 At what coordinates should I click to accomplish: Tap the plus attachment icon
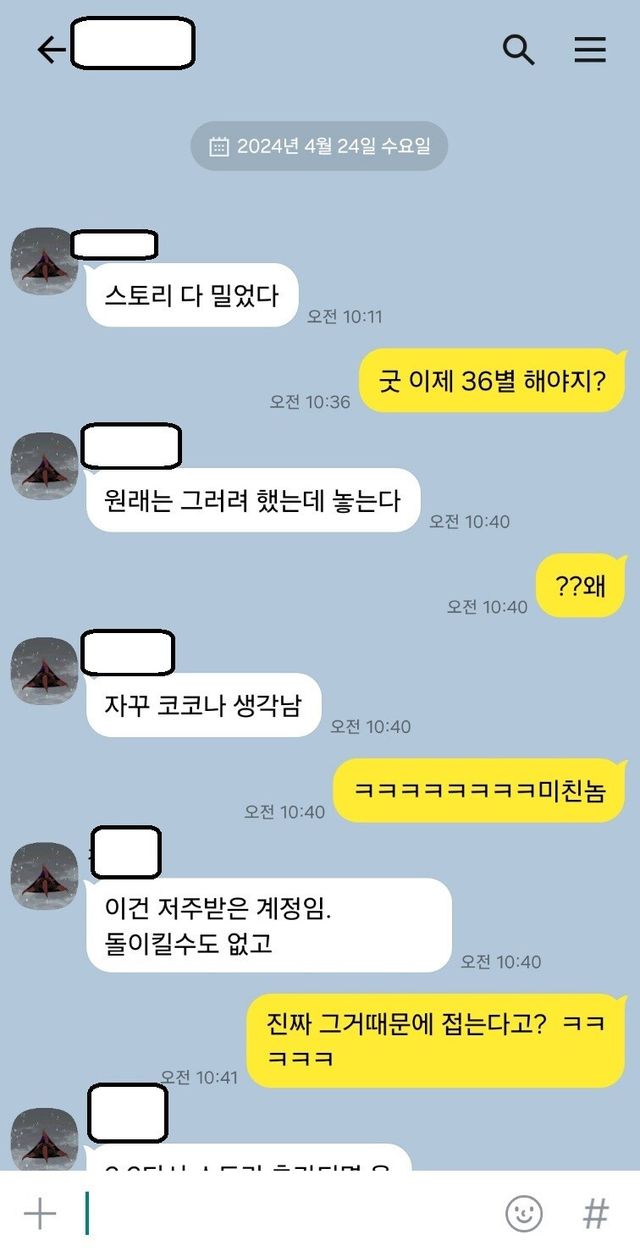[x=40, y=1213]
